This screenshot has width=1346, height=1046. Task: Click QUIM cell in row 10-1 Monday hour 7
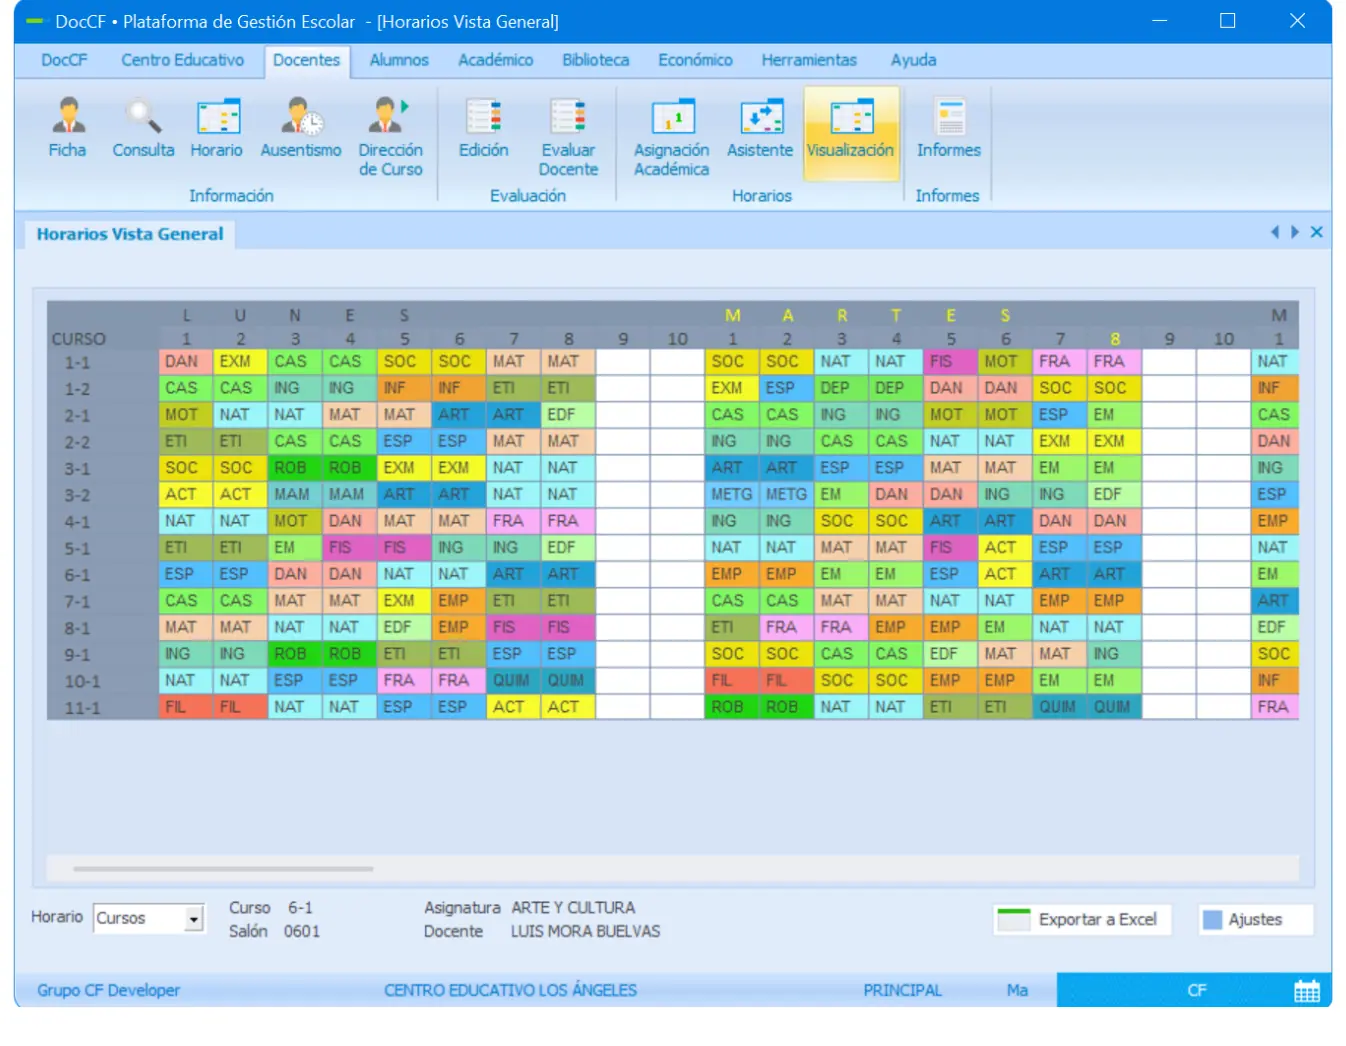(513, 681)
